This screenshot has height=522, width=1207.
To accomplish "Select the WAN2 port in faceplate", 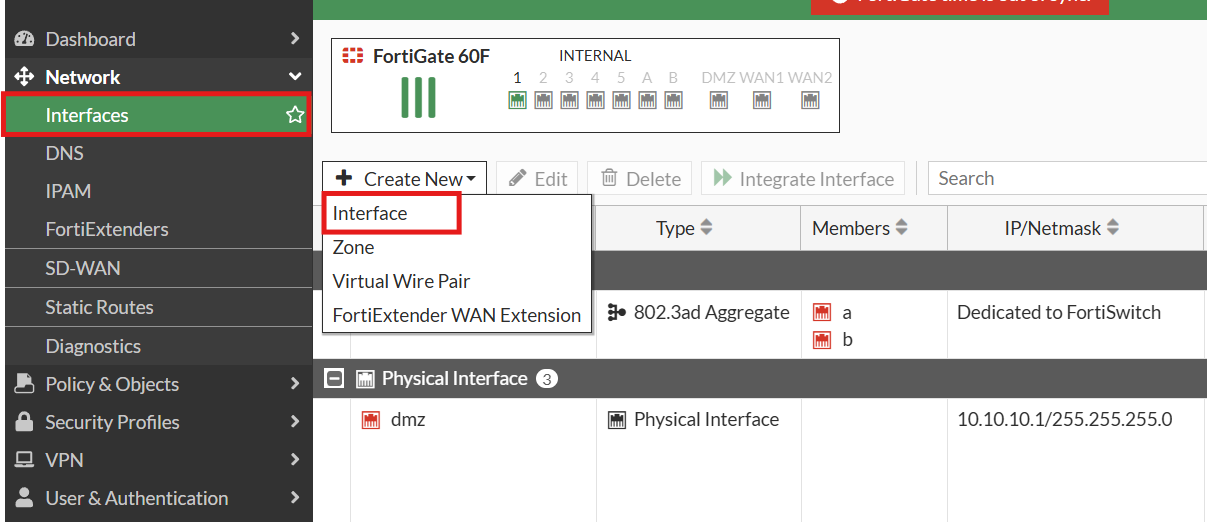I will point(810,100).
